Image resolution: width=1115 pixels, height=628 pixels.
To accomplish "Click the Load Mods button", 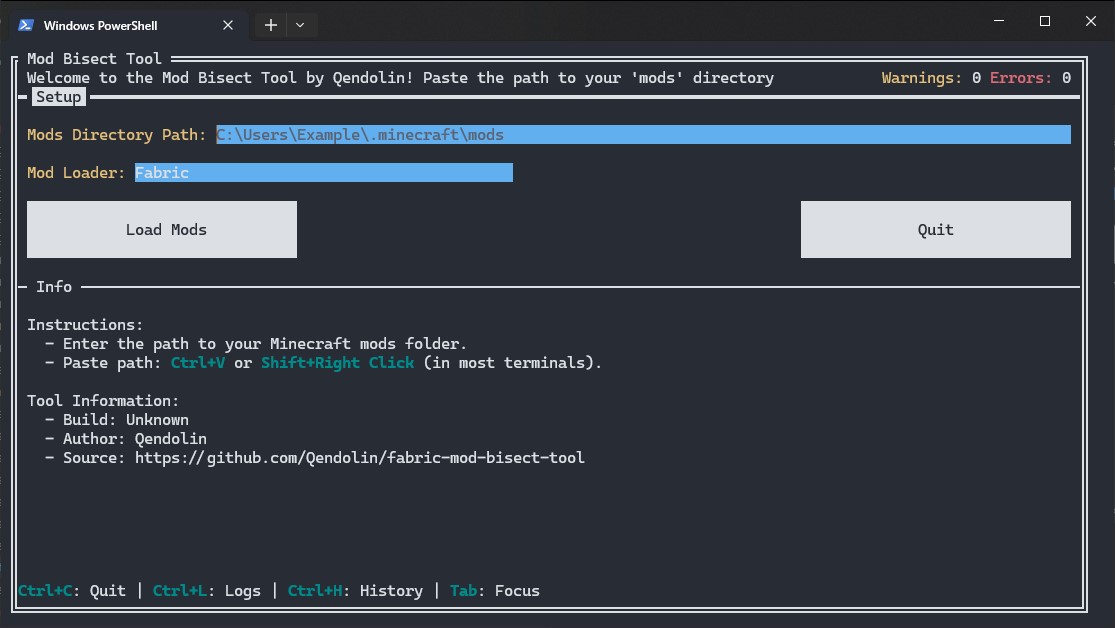I will pos(162,229).
